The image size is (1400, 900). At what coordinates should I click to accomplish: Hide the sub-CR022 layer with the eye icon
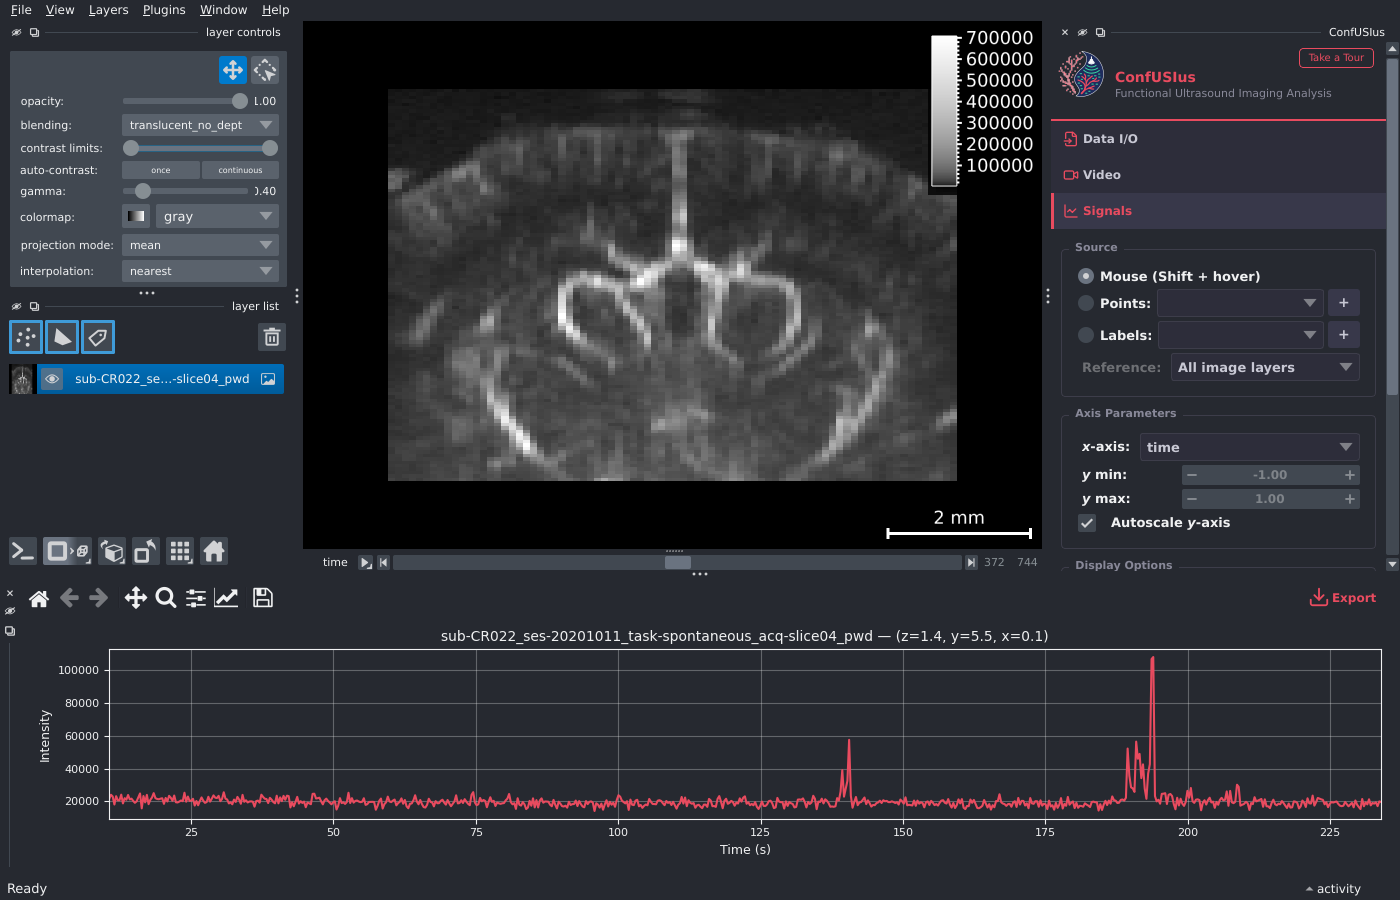click(52, 379)
